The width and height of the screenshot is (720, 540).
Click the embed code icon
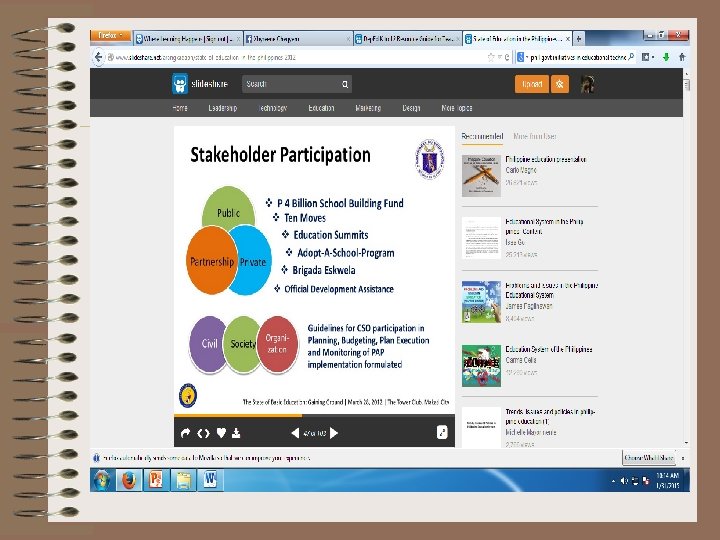[x=203, y=433]
